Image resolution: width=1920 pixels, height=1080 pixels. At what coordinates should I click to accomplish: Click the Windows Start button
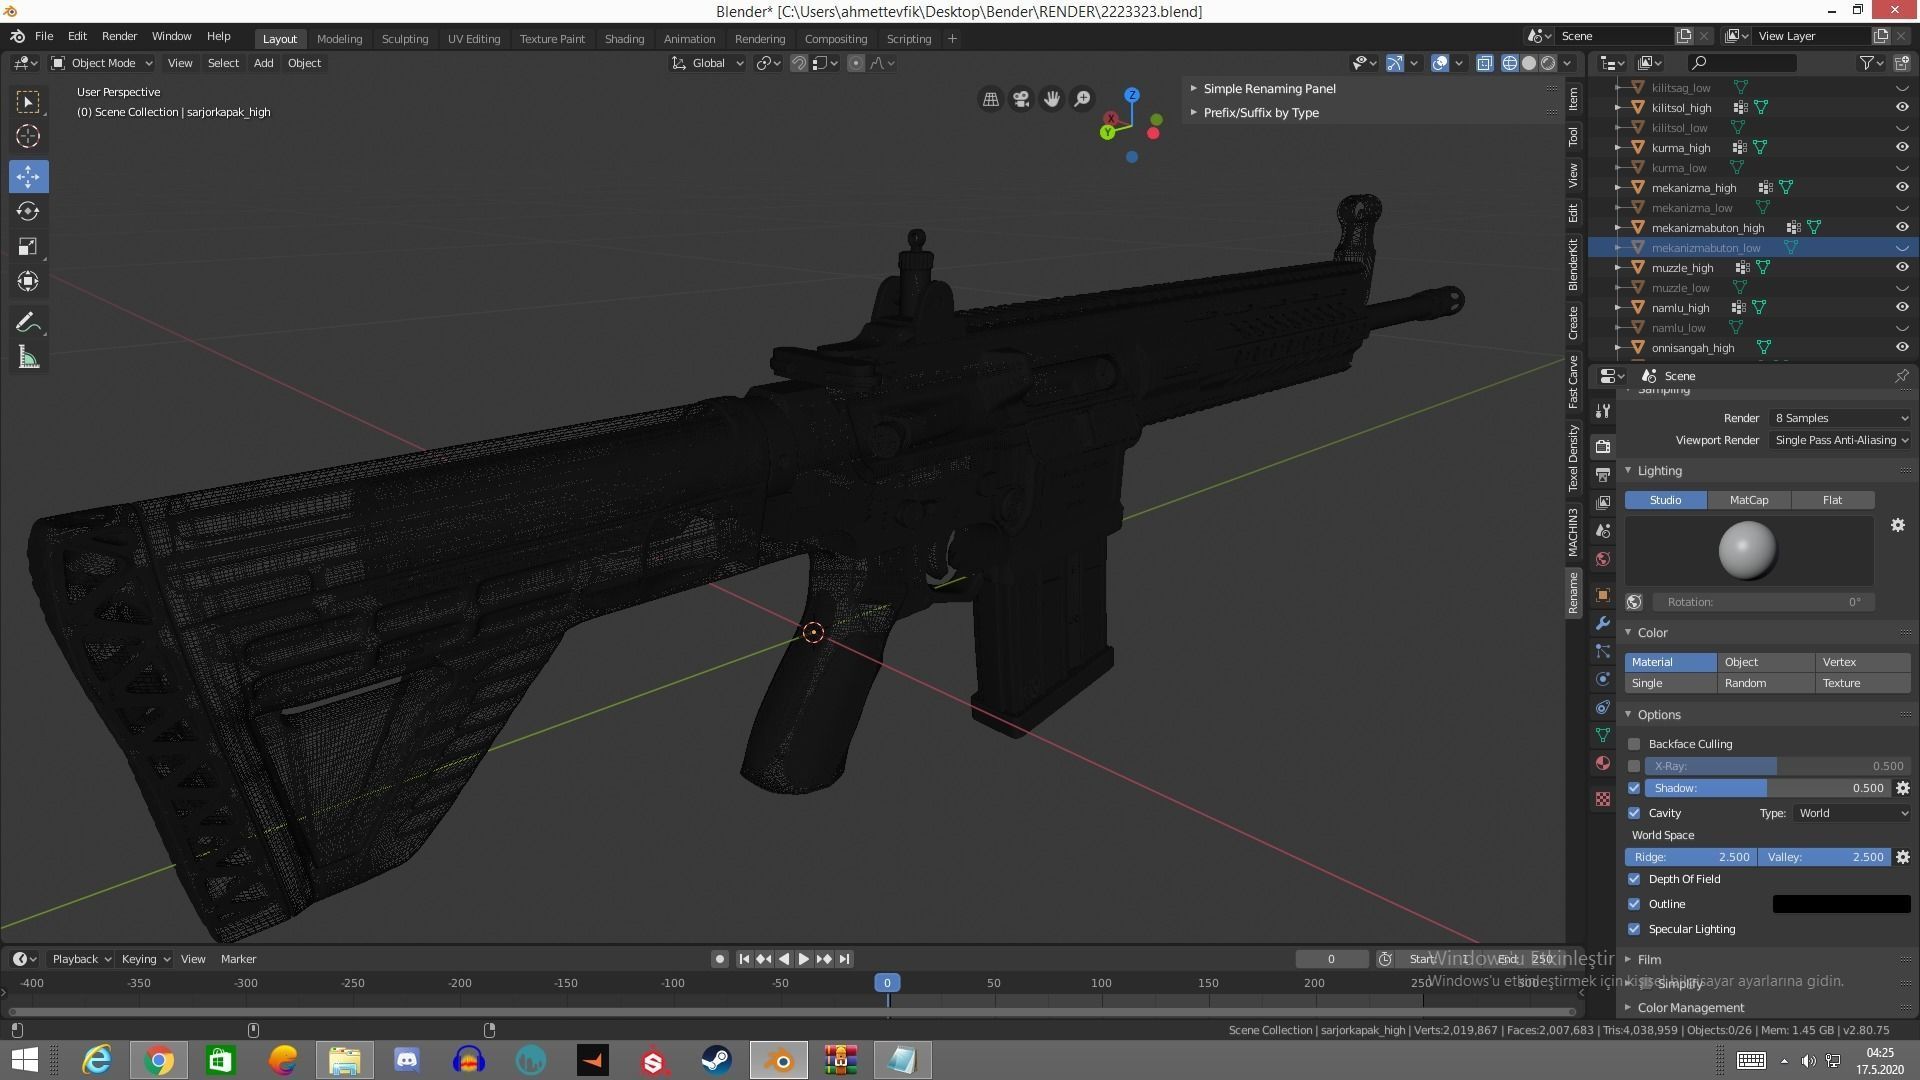[x=24, y=1060]
